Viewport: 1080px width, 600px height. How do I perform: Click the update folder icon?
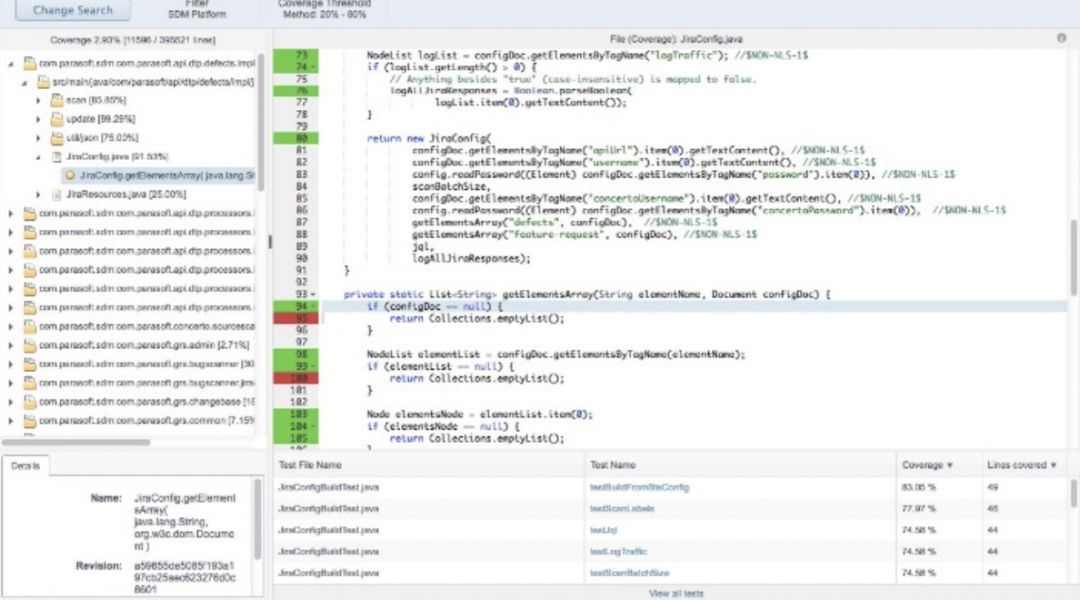coord(57,119)
